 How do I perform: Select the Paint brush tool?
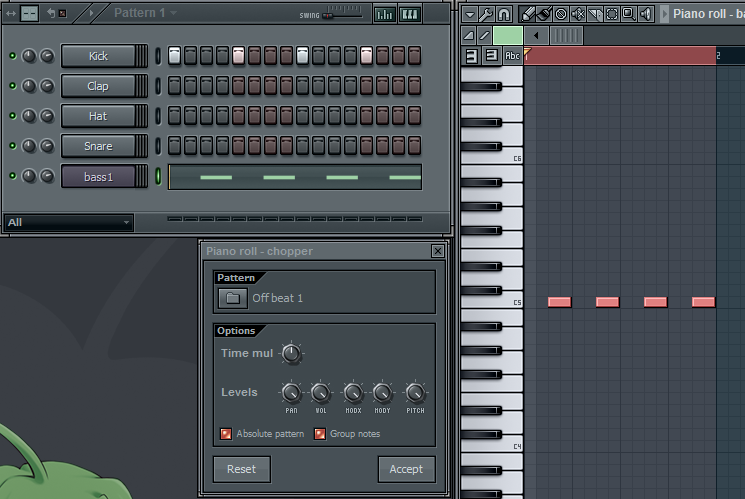543,14
